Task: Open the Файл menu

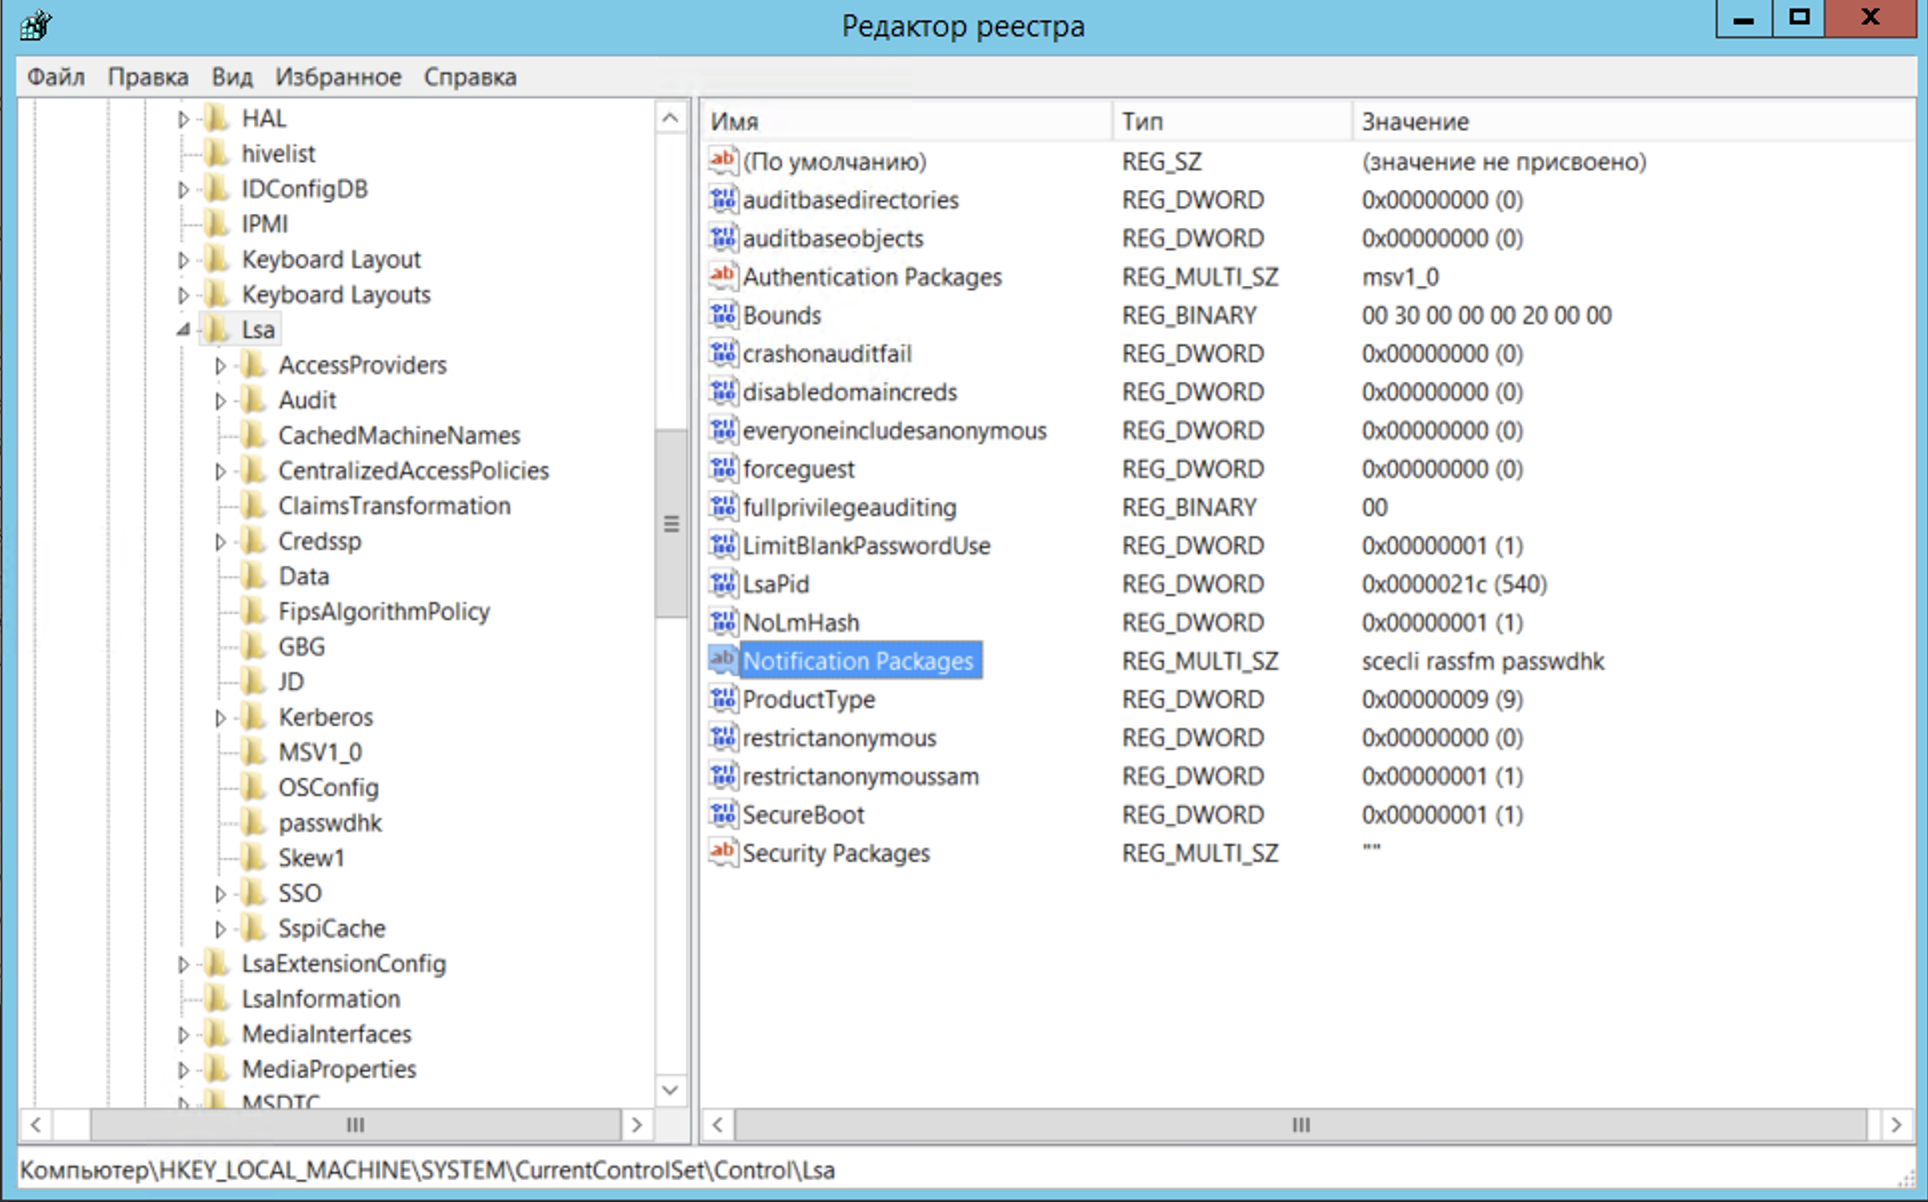Action: [x=55, y=77]
